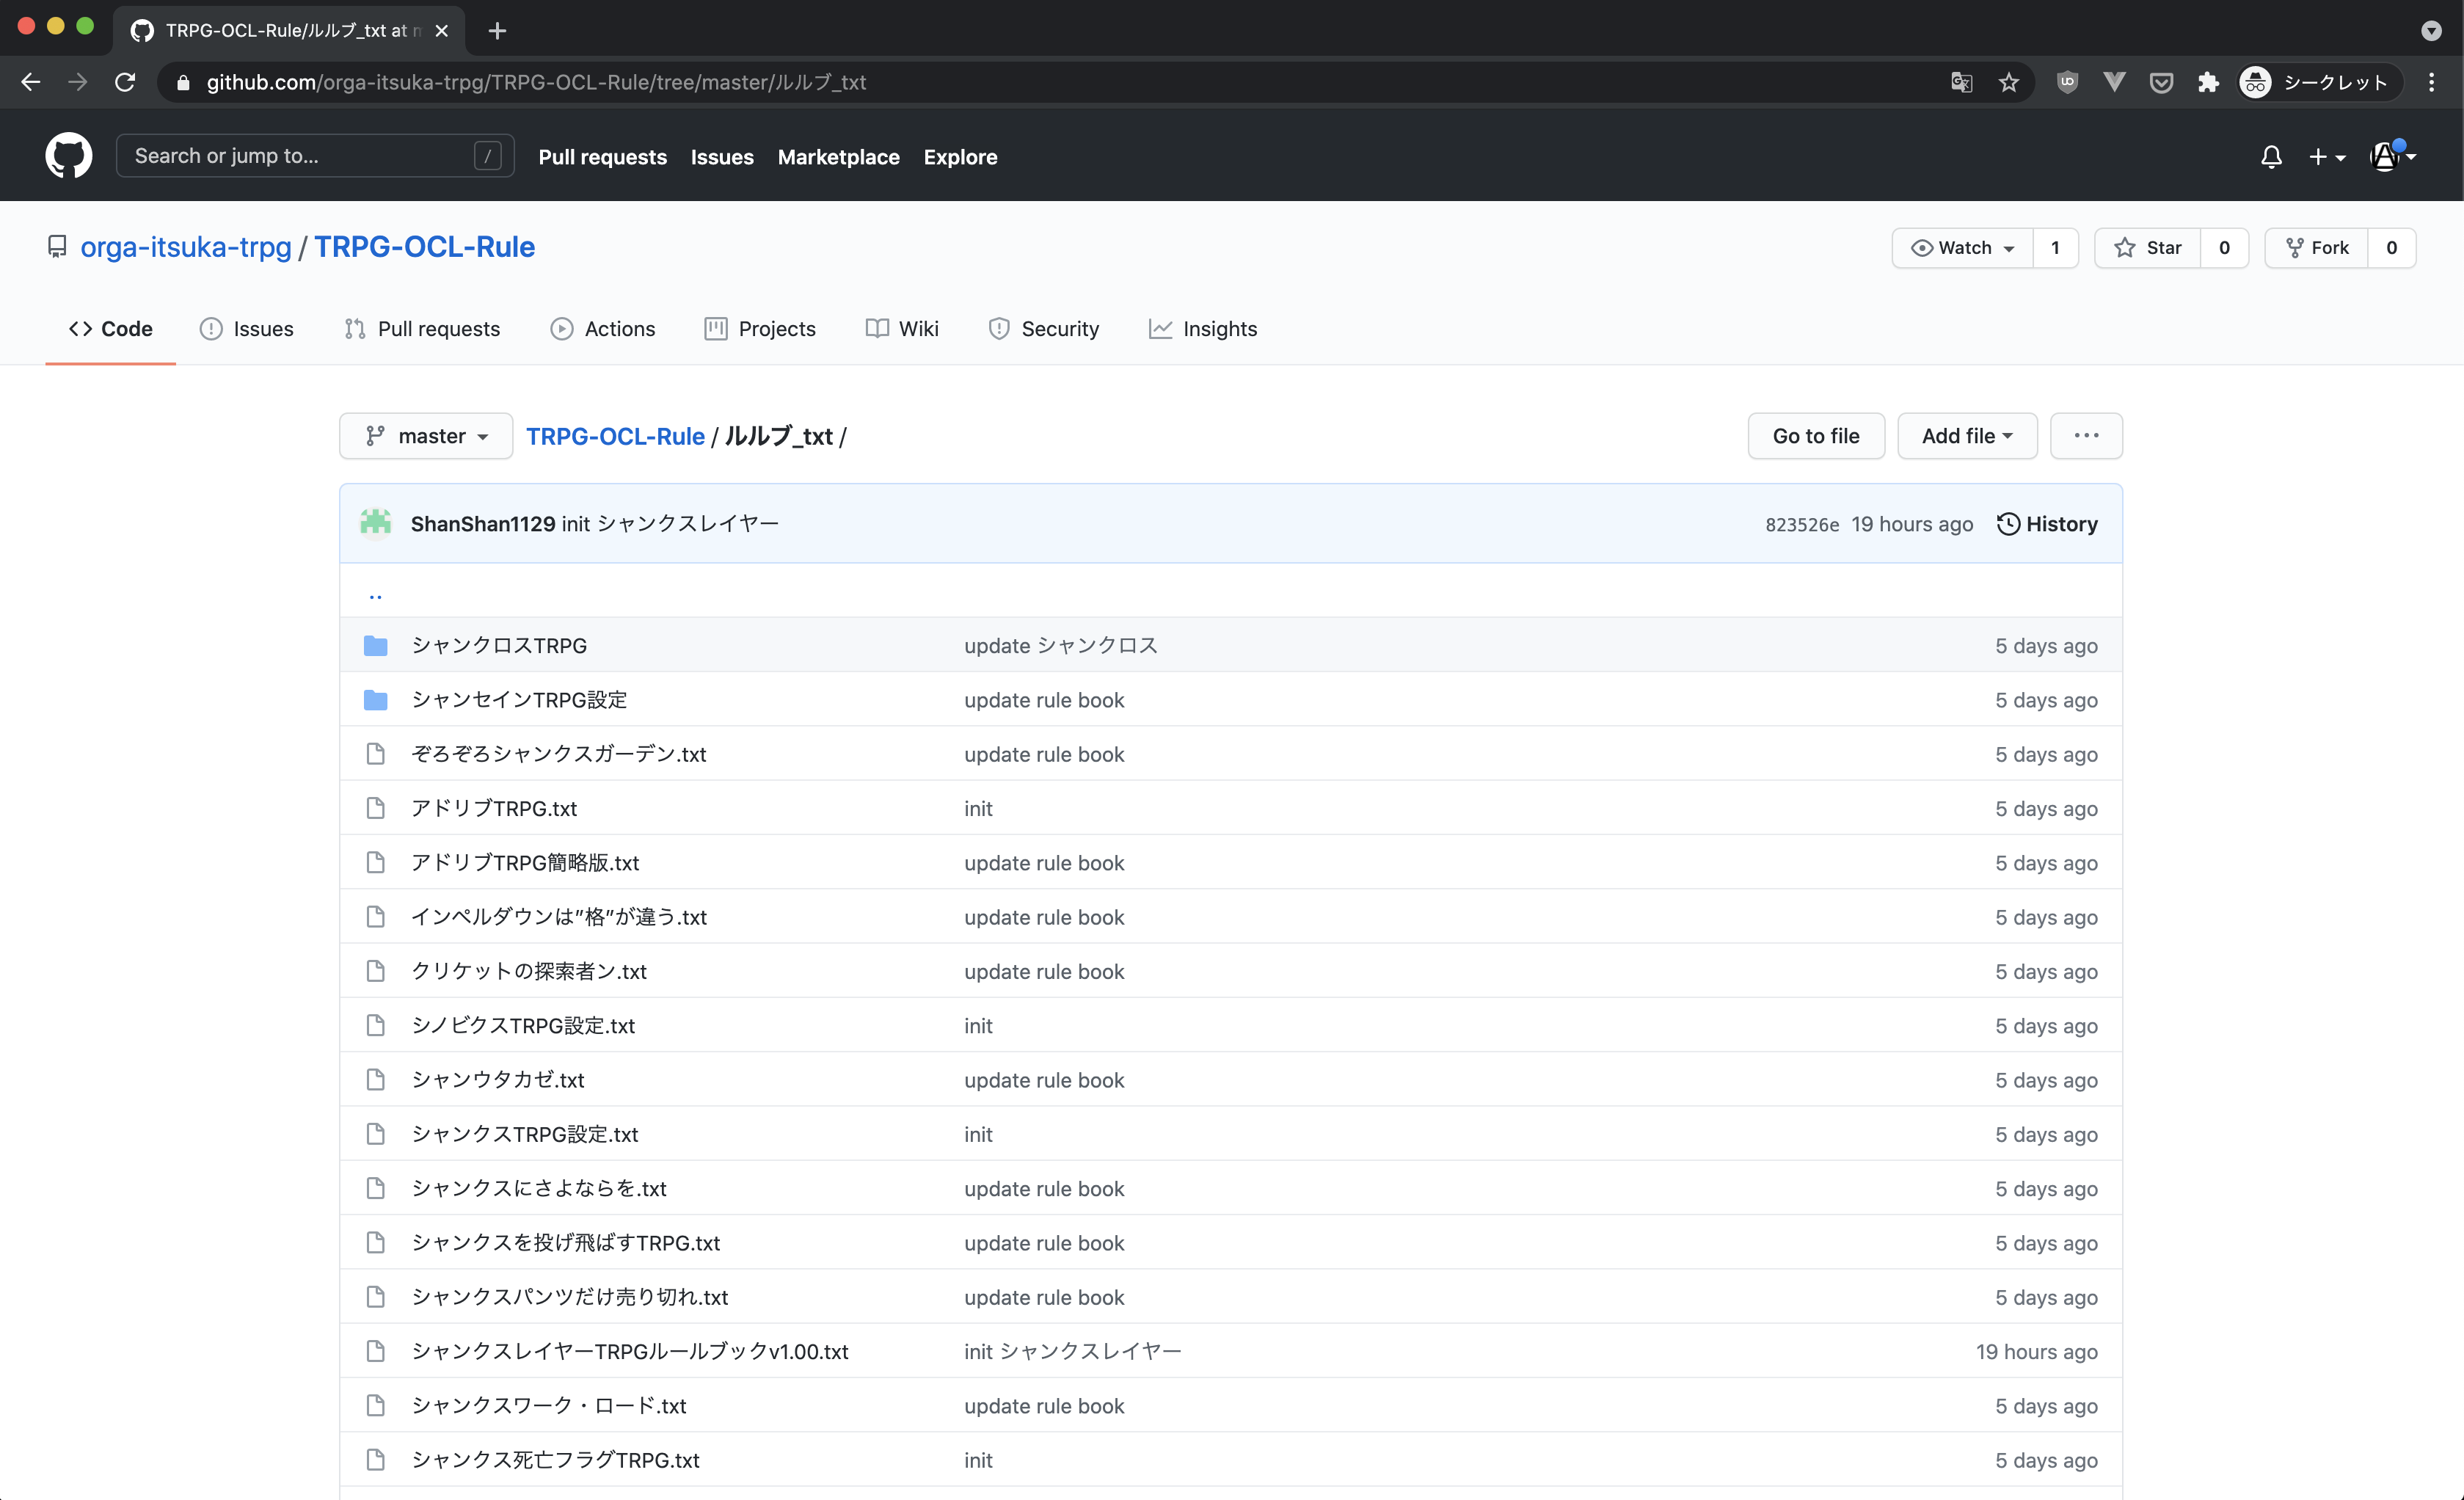The image size is (2464, 1500).
Task: Expand the master branch selector
Action: coord(426,436)
